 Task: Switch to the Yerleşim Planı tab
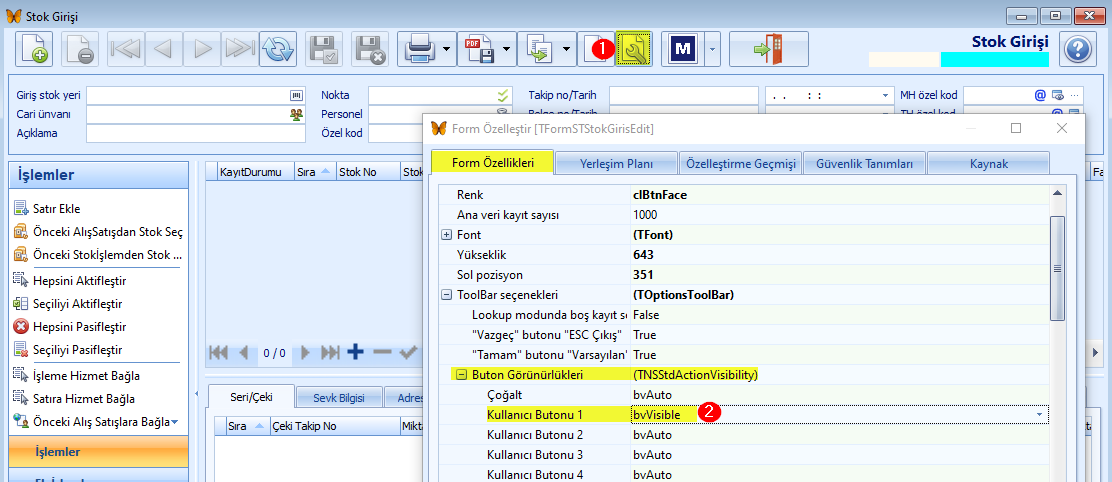[616, 164]
